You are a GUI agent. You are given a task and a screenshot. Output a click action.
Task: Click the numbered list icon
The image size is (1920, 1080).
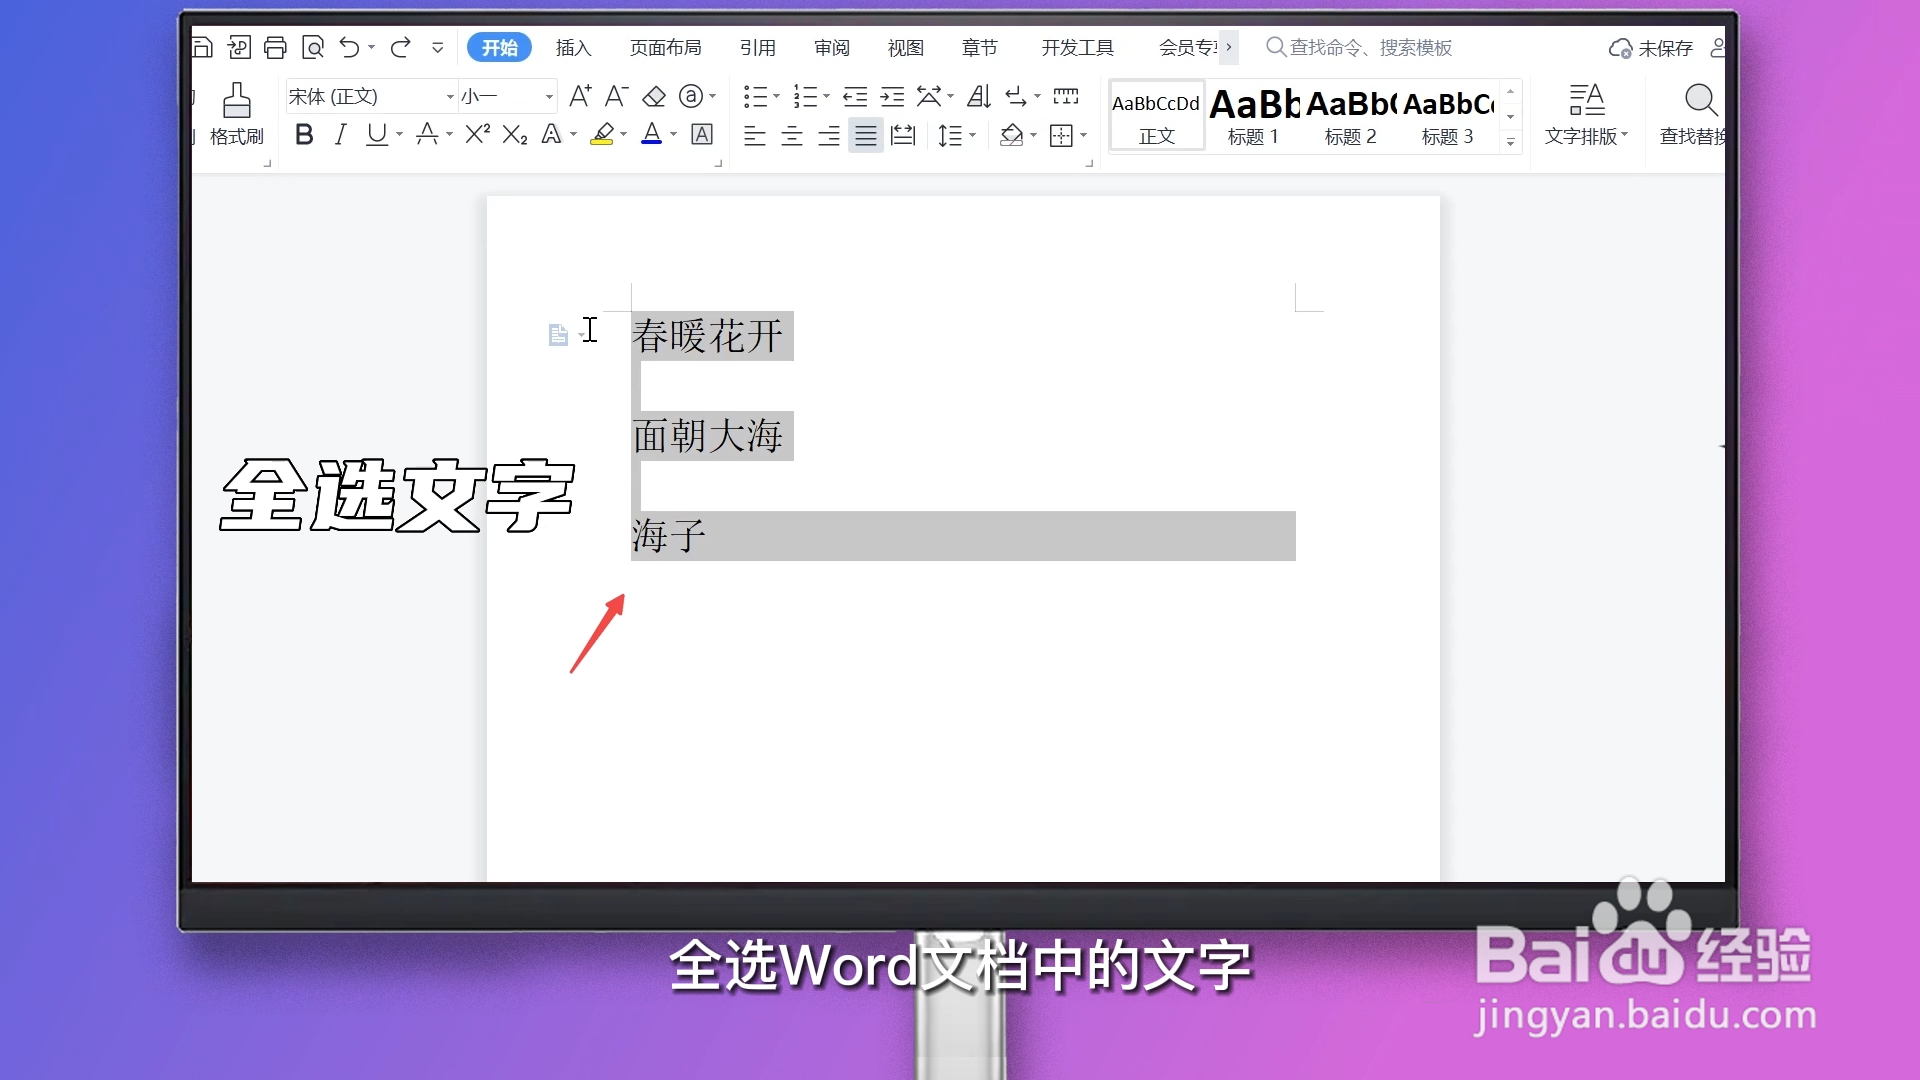click(x=805, y=96)
